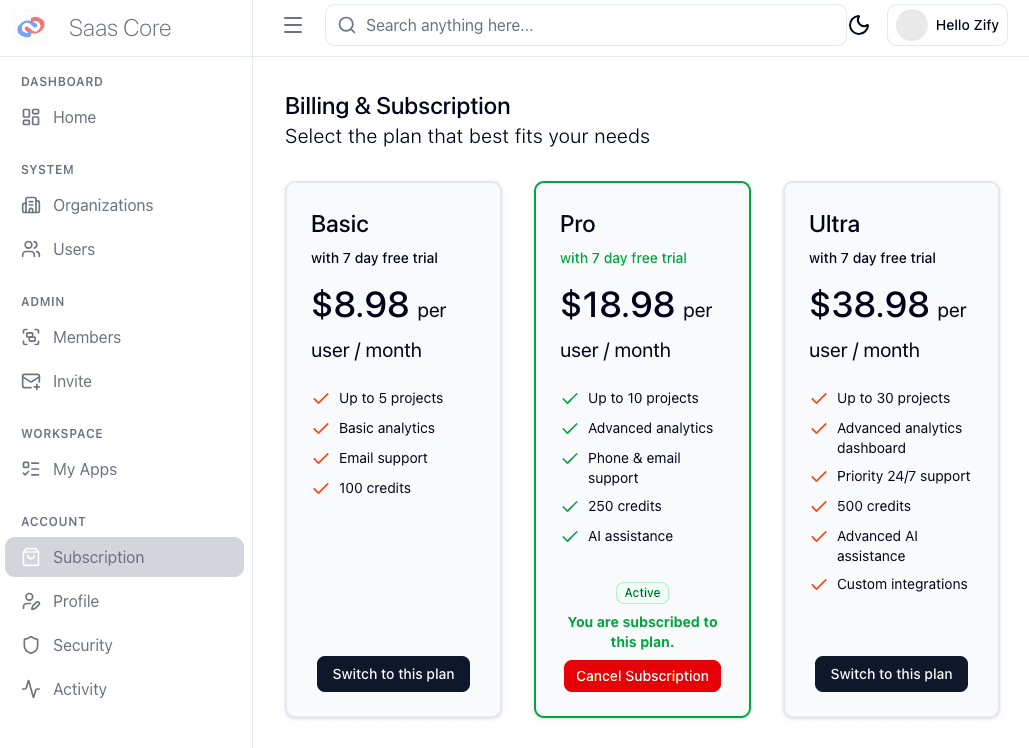Go to the Profile page
The height and width of the screenshot is (748, 1029).
coord(76,601)
